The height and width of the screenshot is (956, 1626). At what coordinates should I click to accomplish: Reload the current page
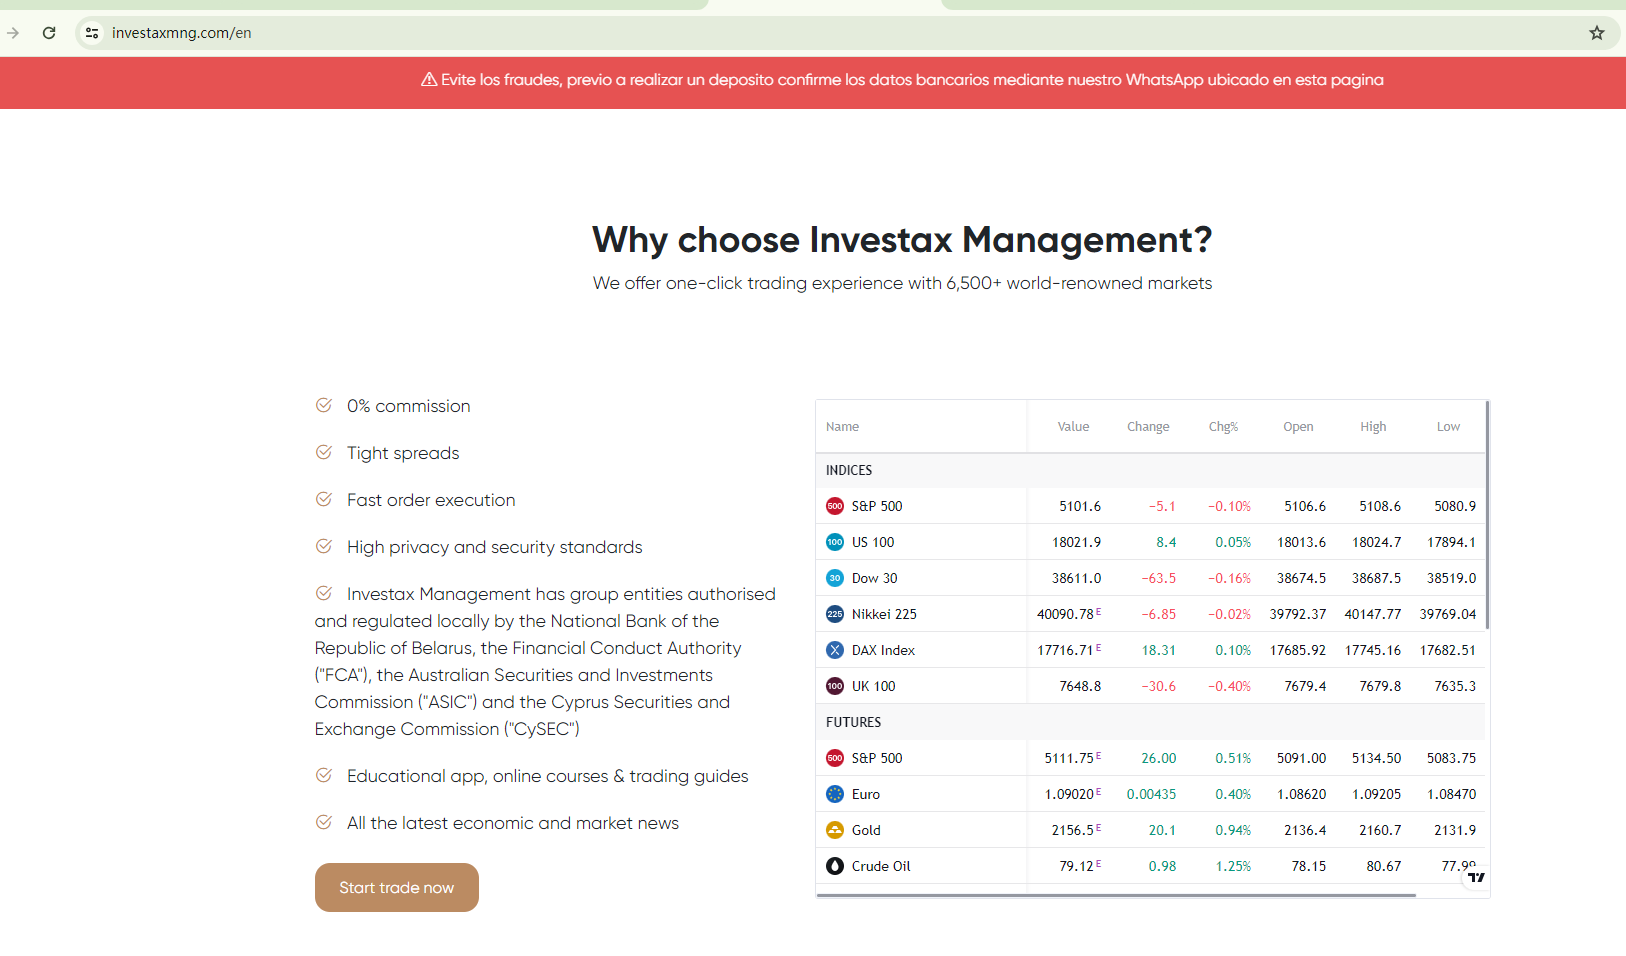tap(49, 32)
